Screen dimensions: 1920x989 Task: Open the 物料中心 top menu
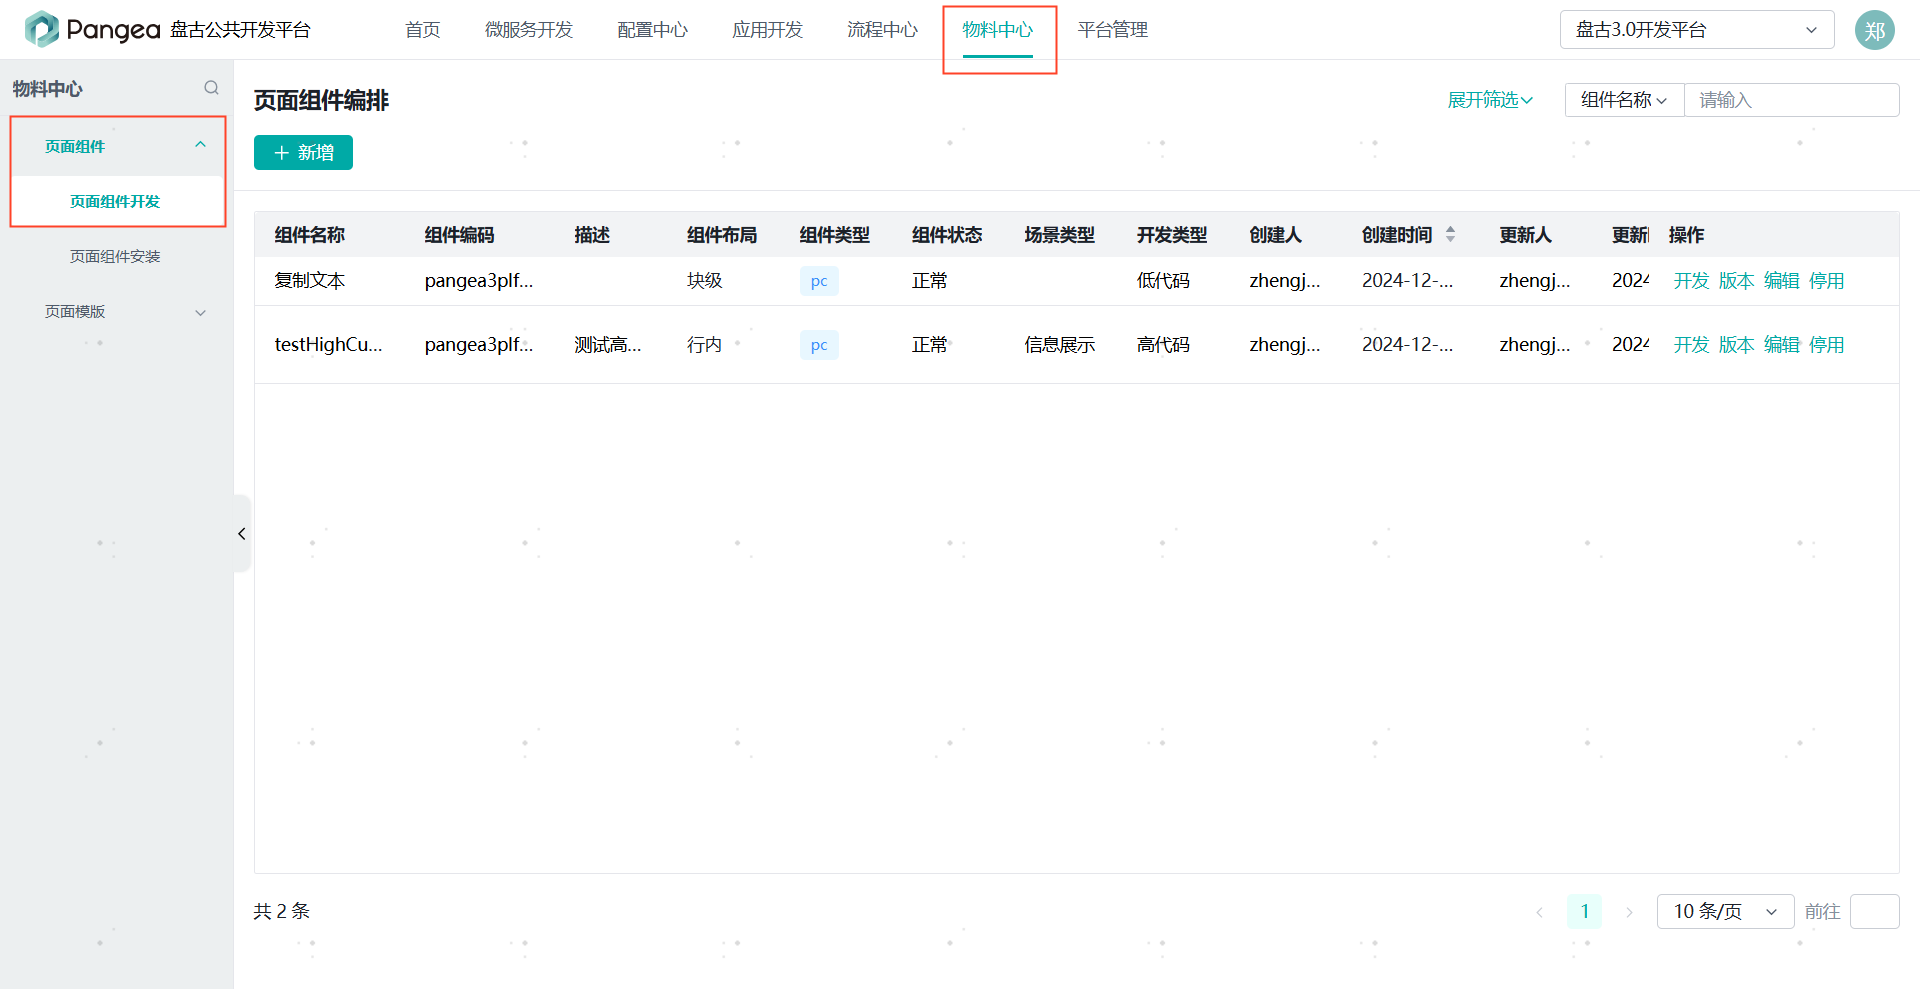click(998, 30)
